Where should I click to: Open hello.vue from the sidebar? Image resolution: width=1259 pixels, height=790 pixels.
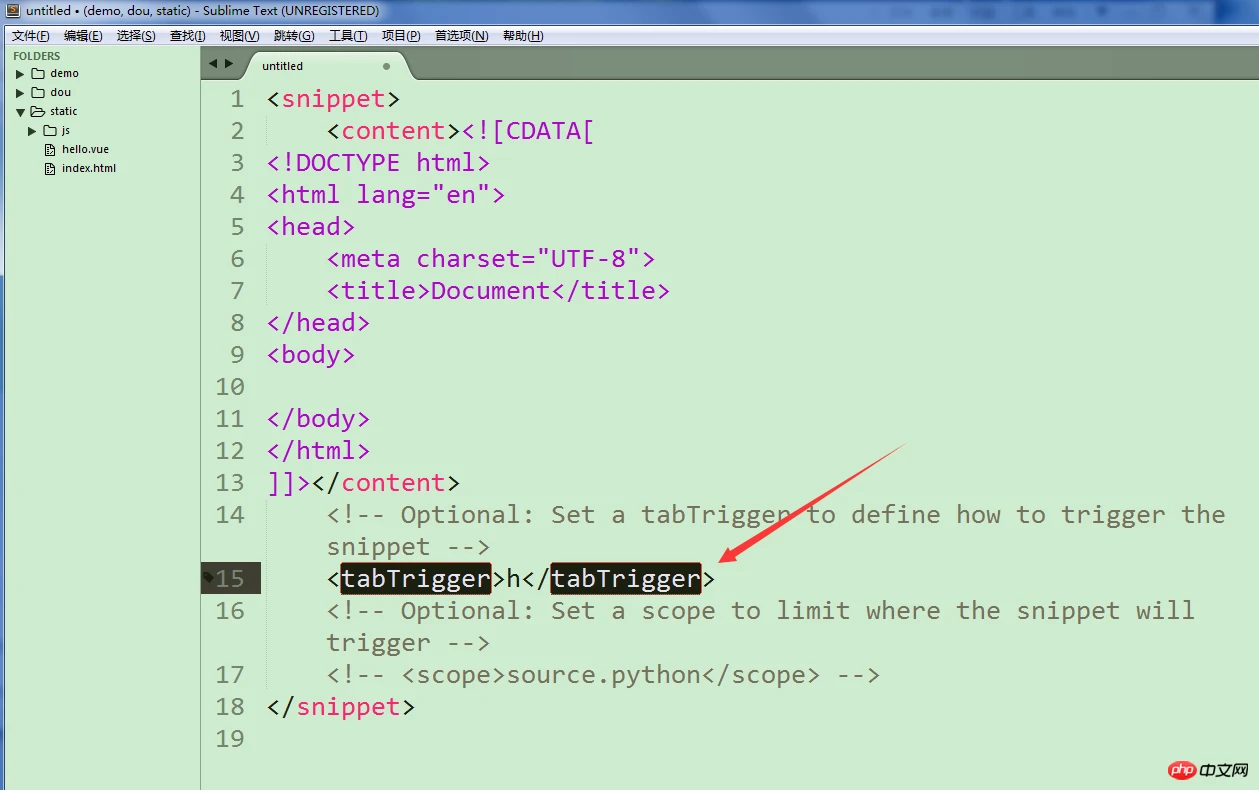tap(85, 149)
